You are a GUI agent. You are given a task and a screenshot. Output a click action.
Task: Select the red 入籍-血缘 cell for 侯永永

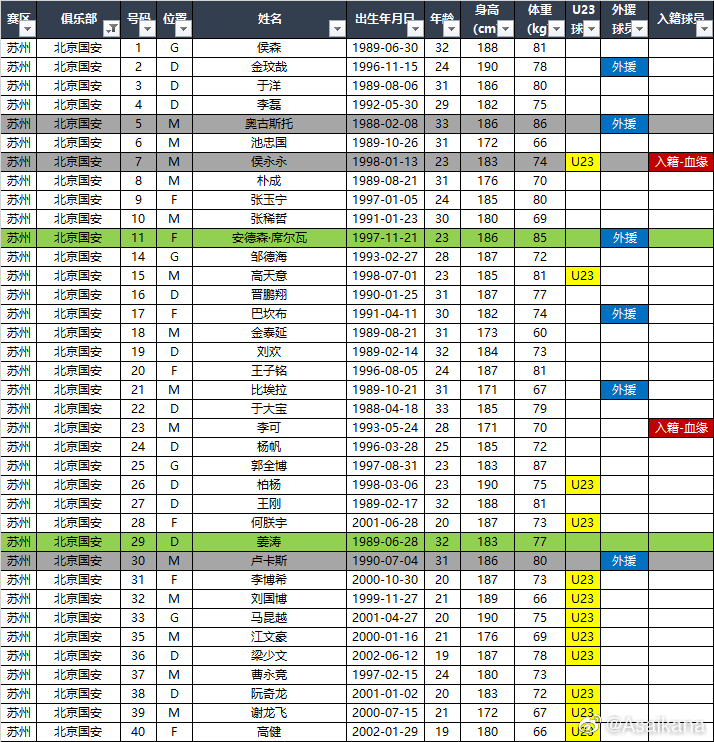pyautogui.click(x=680, y=162)
